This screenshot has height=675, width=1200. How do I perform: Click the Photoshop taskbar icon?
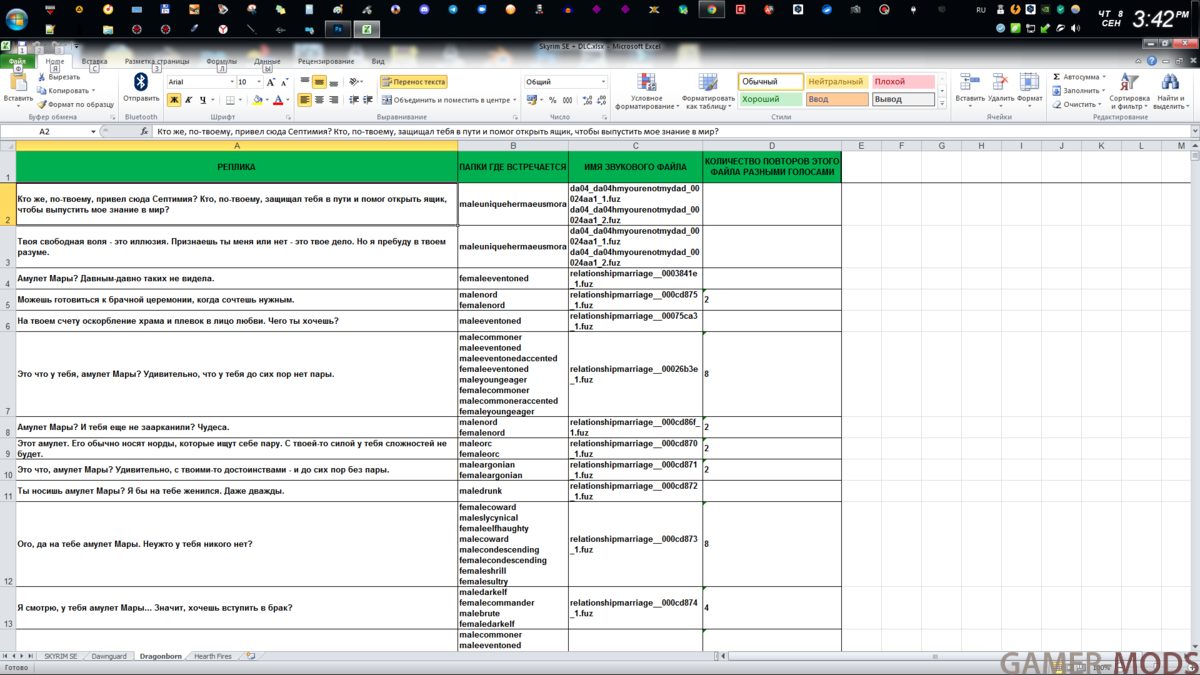(x=339, y=30)
